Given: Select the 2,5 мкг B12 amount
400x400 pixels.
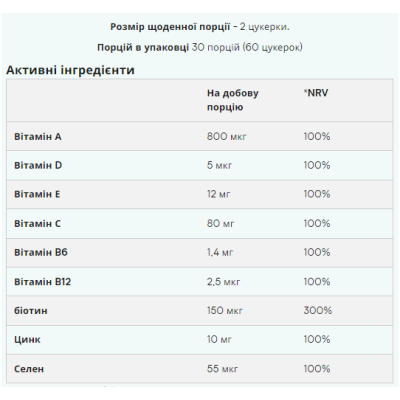Looking at the screenshot, I should 223,282.
